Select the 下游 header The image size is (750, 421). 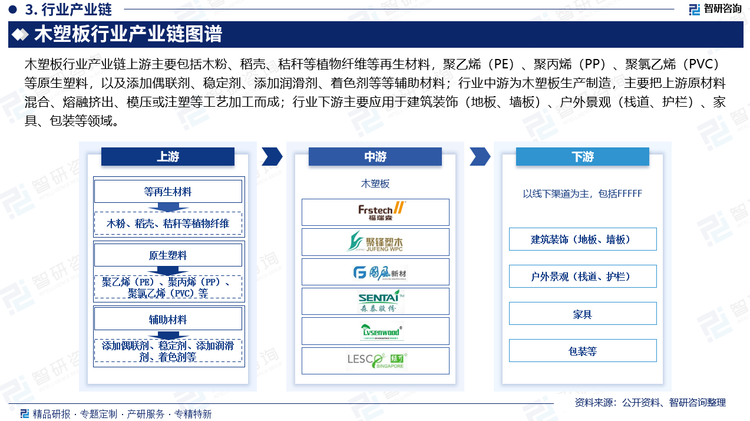583,156
